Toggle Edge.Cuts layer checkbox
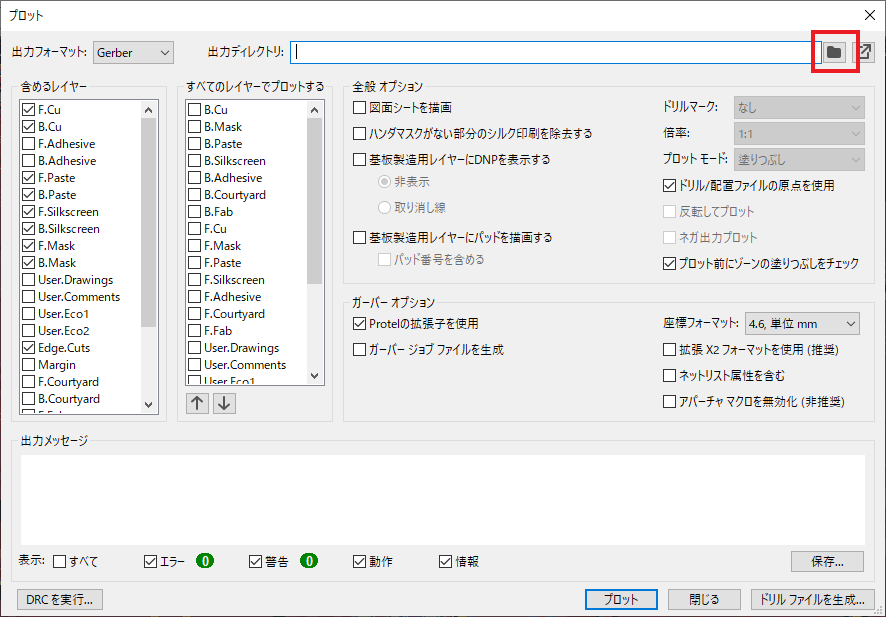Image resolution: width=886 pixels, height=617 pixels. pos(28,347)
